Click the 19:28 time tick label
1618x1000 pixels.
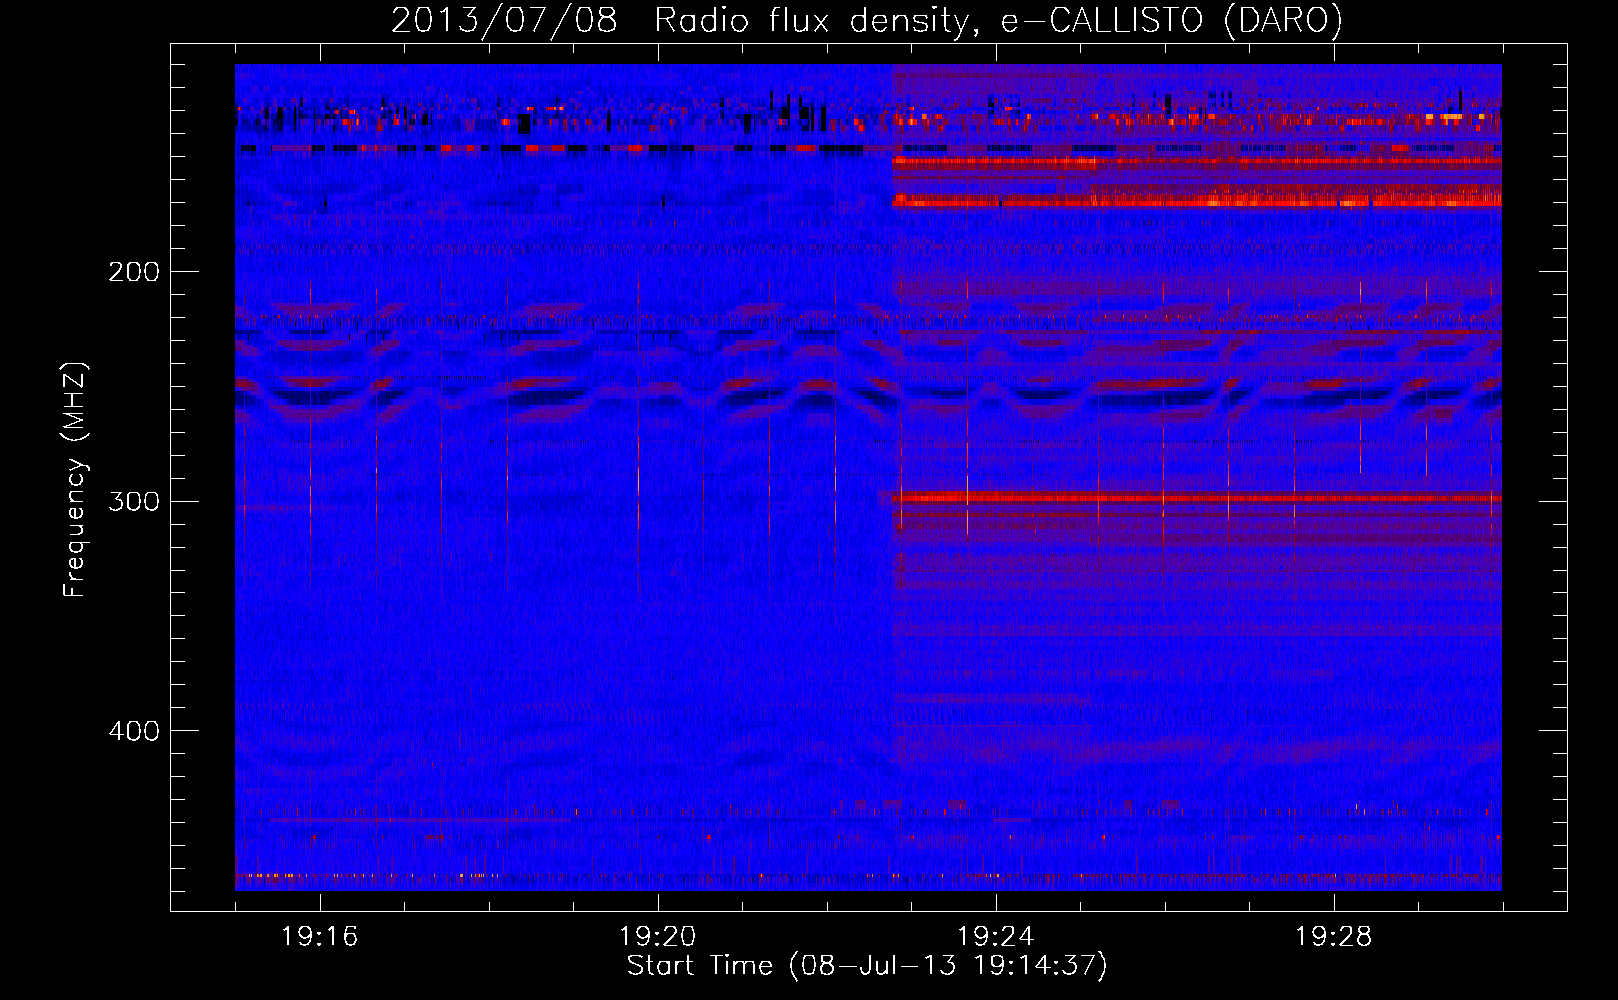tap(1334, 937)
